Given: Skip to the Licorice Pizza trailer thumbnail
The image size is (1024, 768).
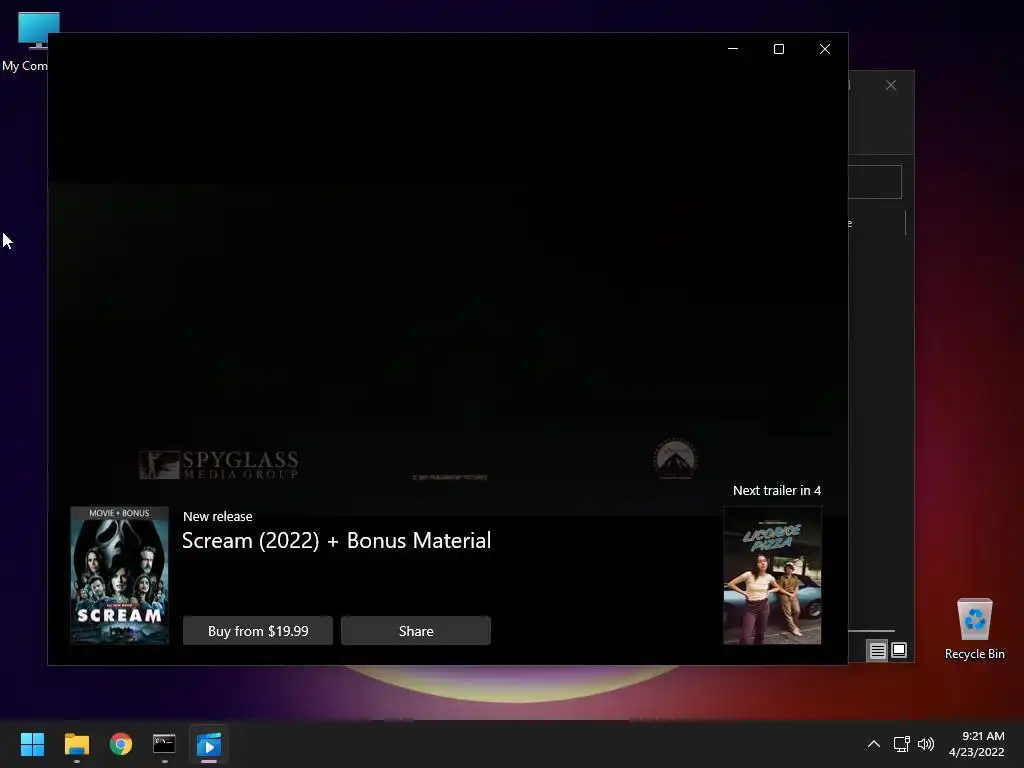Looking at the screenshot, I should (x=772, y=575).
